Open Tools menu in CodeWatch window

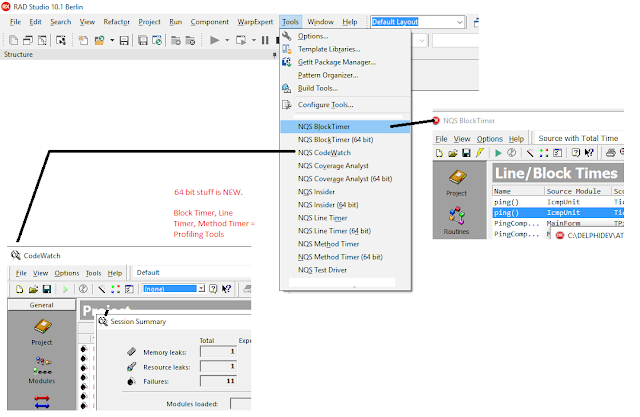93,273
